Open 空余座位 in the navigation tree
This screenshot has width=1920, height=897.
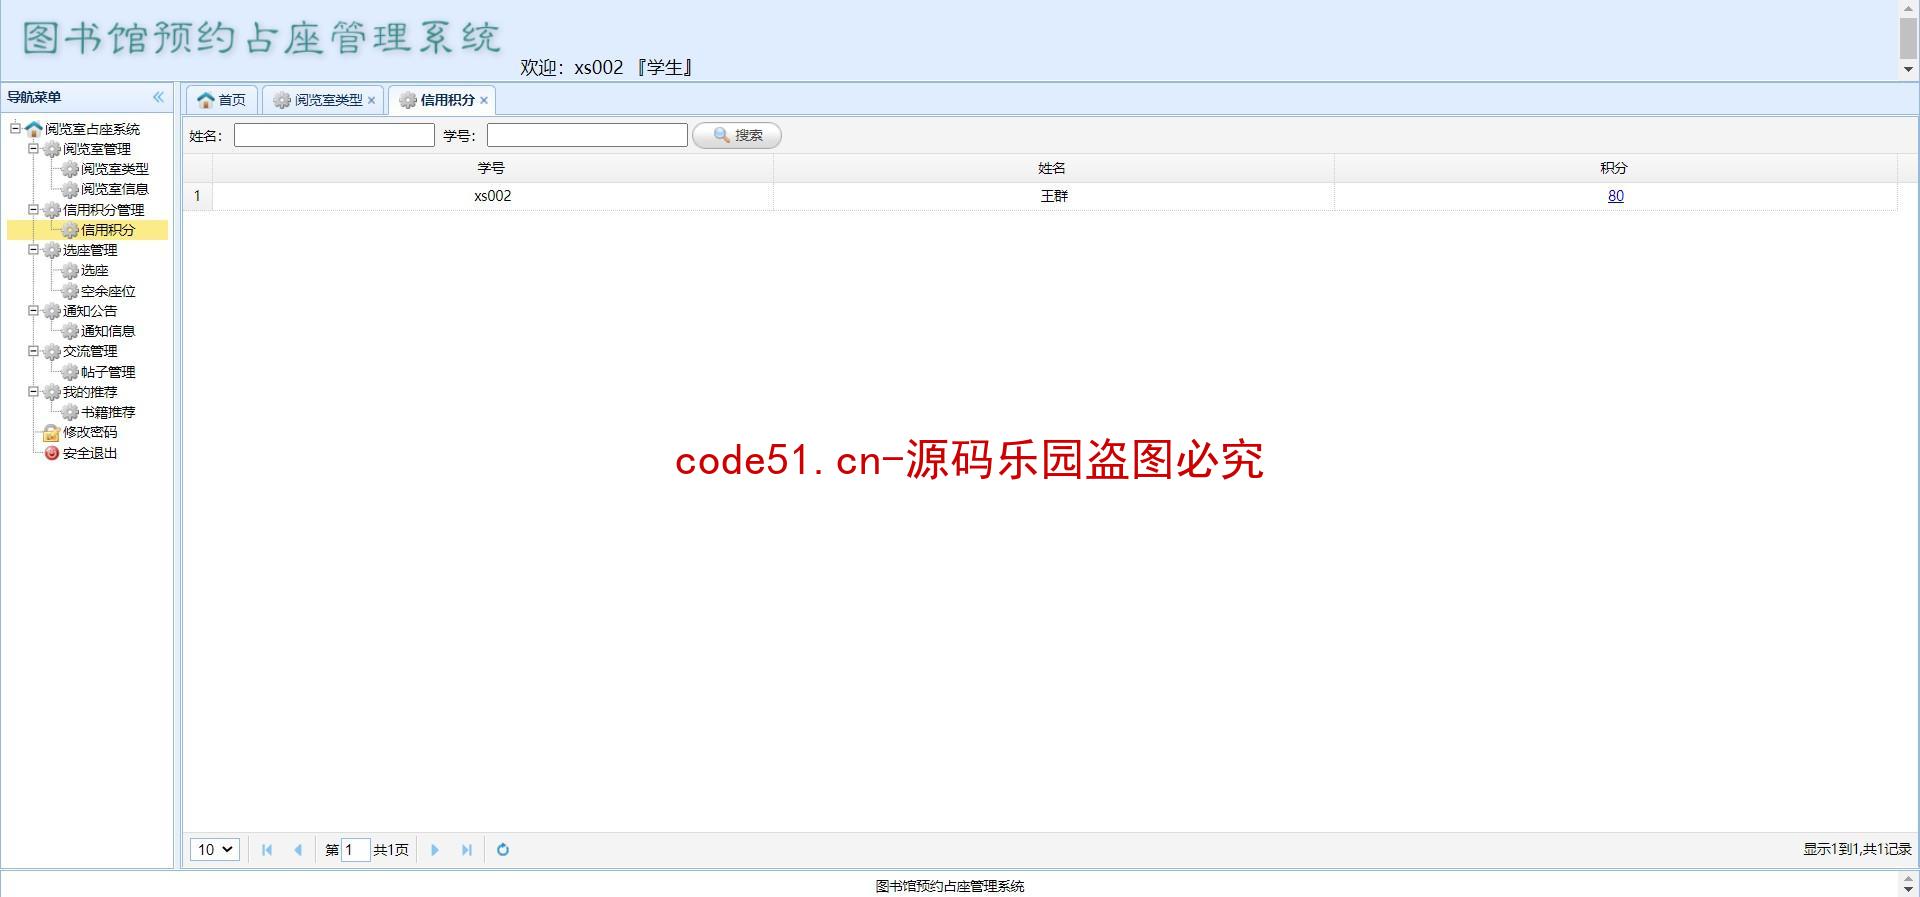tap(108, 291)
